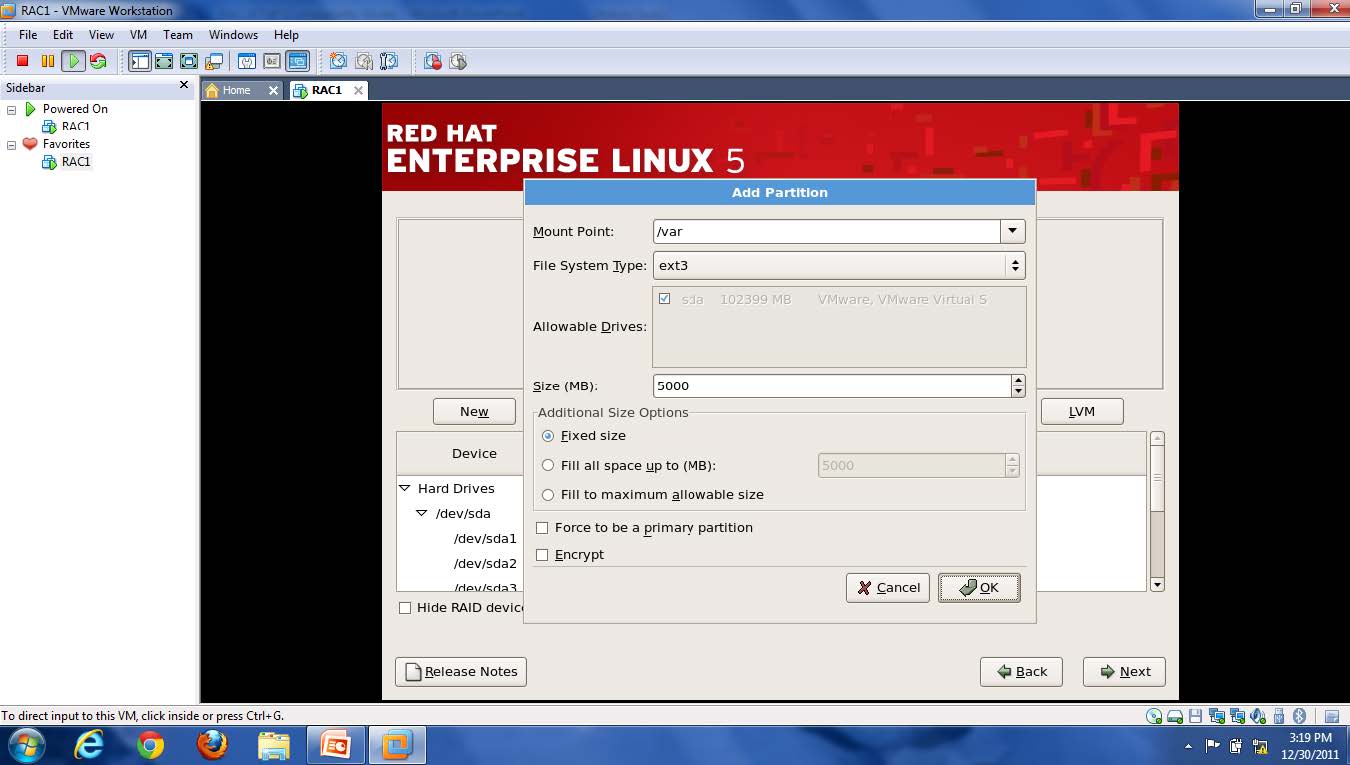Open the Help menu
The image size is (1350, 765).
[x=286, y=34]
